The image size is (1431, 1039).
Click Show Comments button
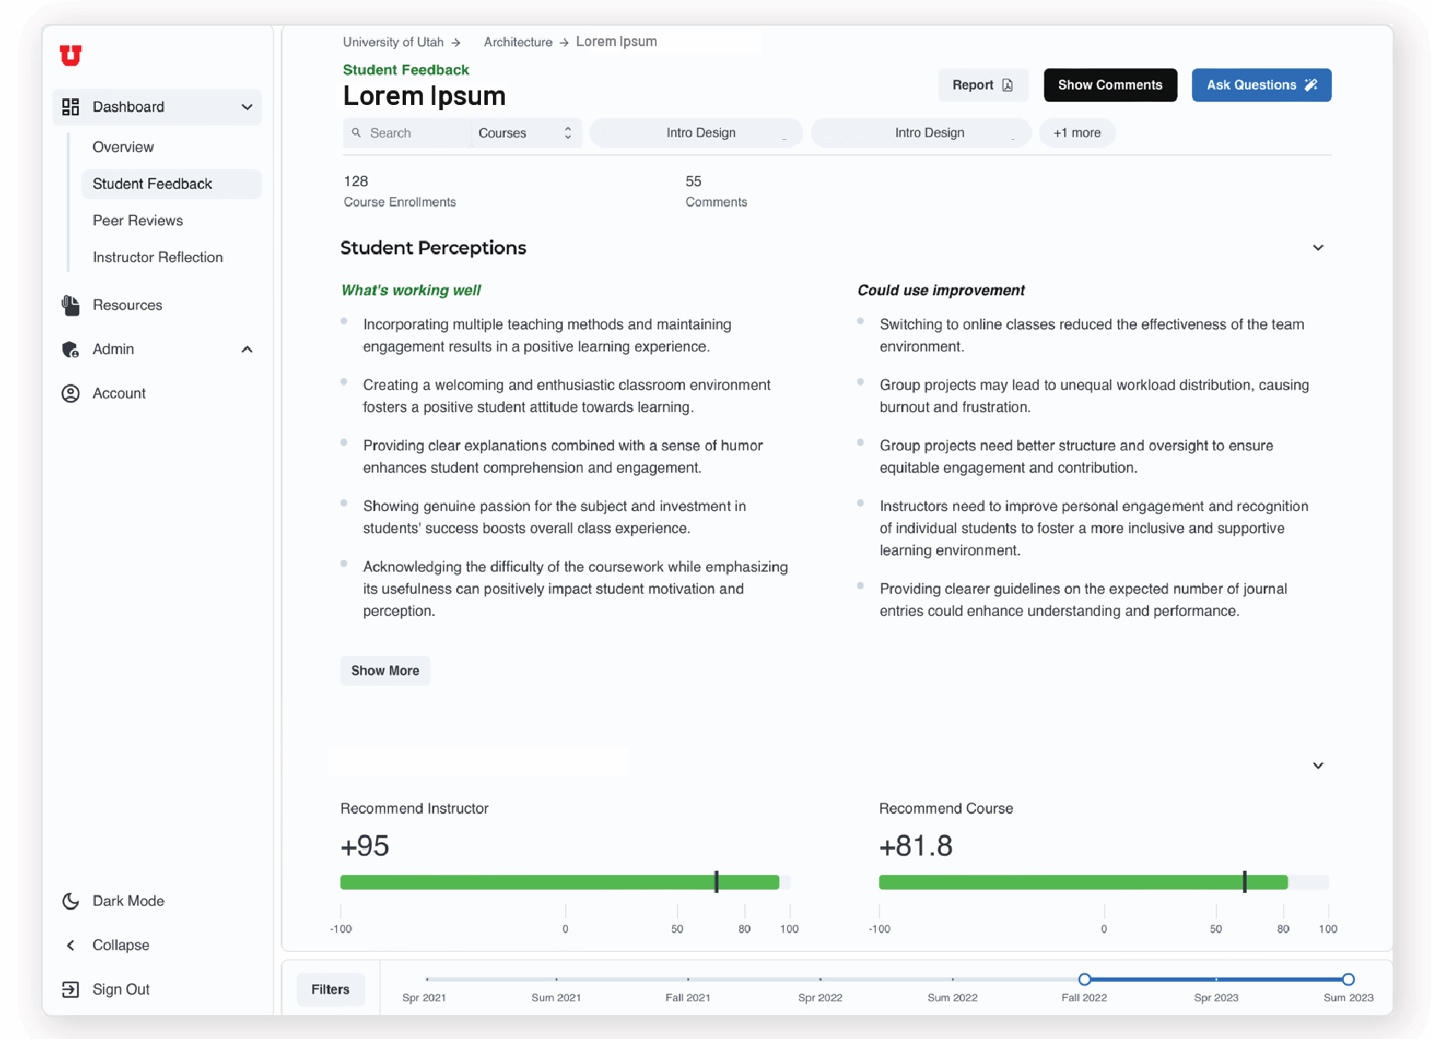1110,85
